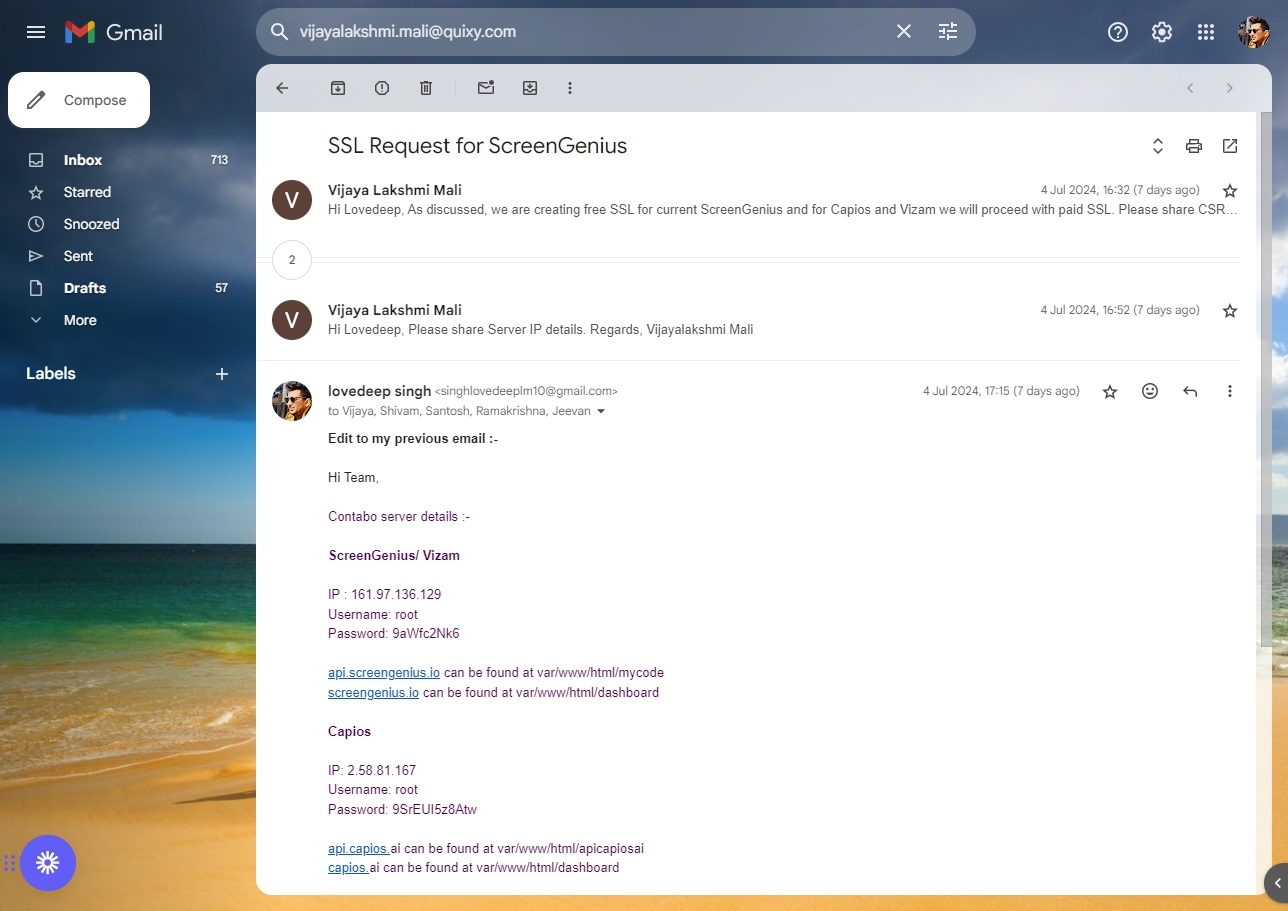Add an emoji reaction to the message
The width and height of the screenshot is (1288, 911).
click(x=1150, y=392)
